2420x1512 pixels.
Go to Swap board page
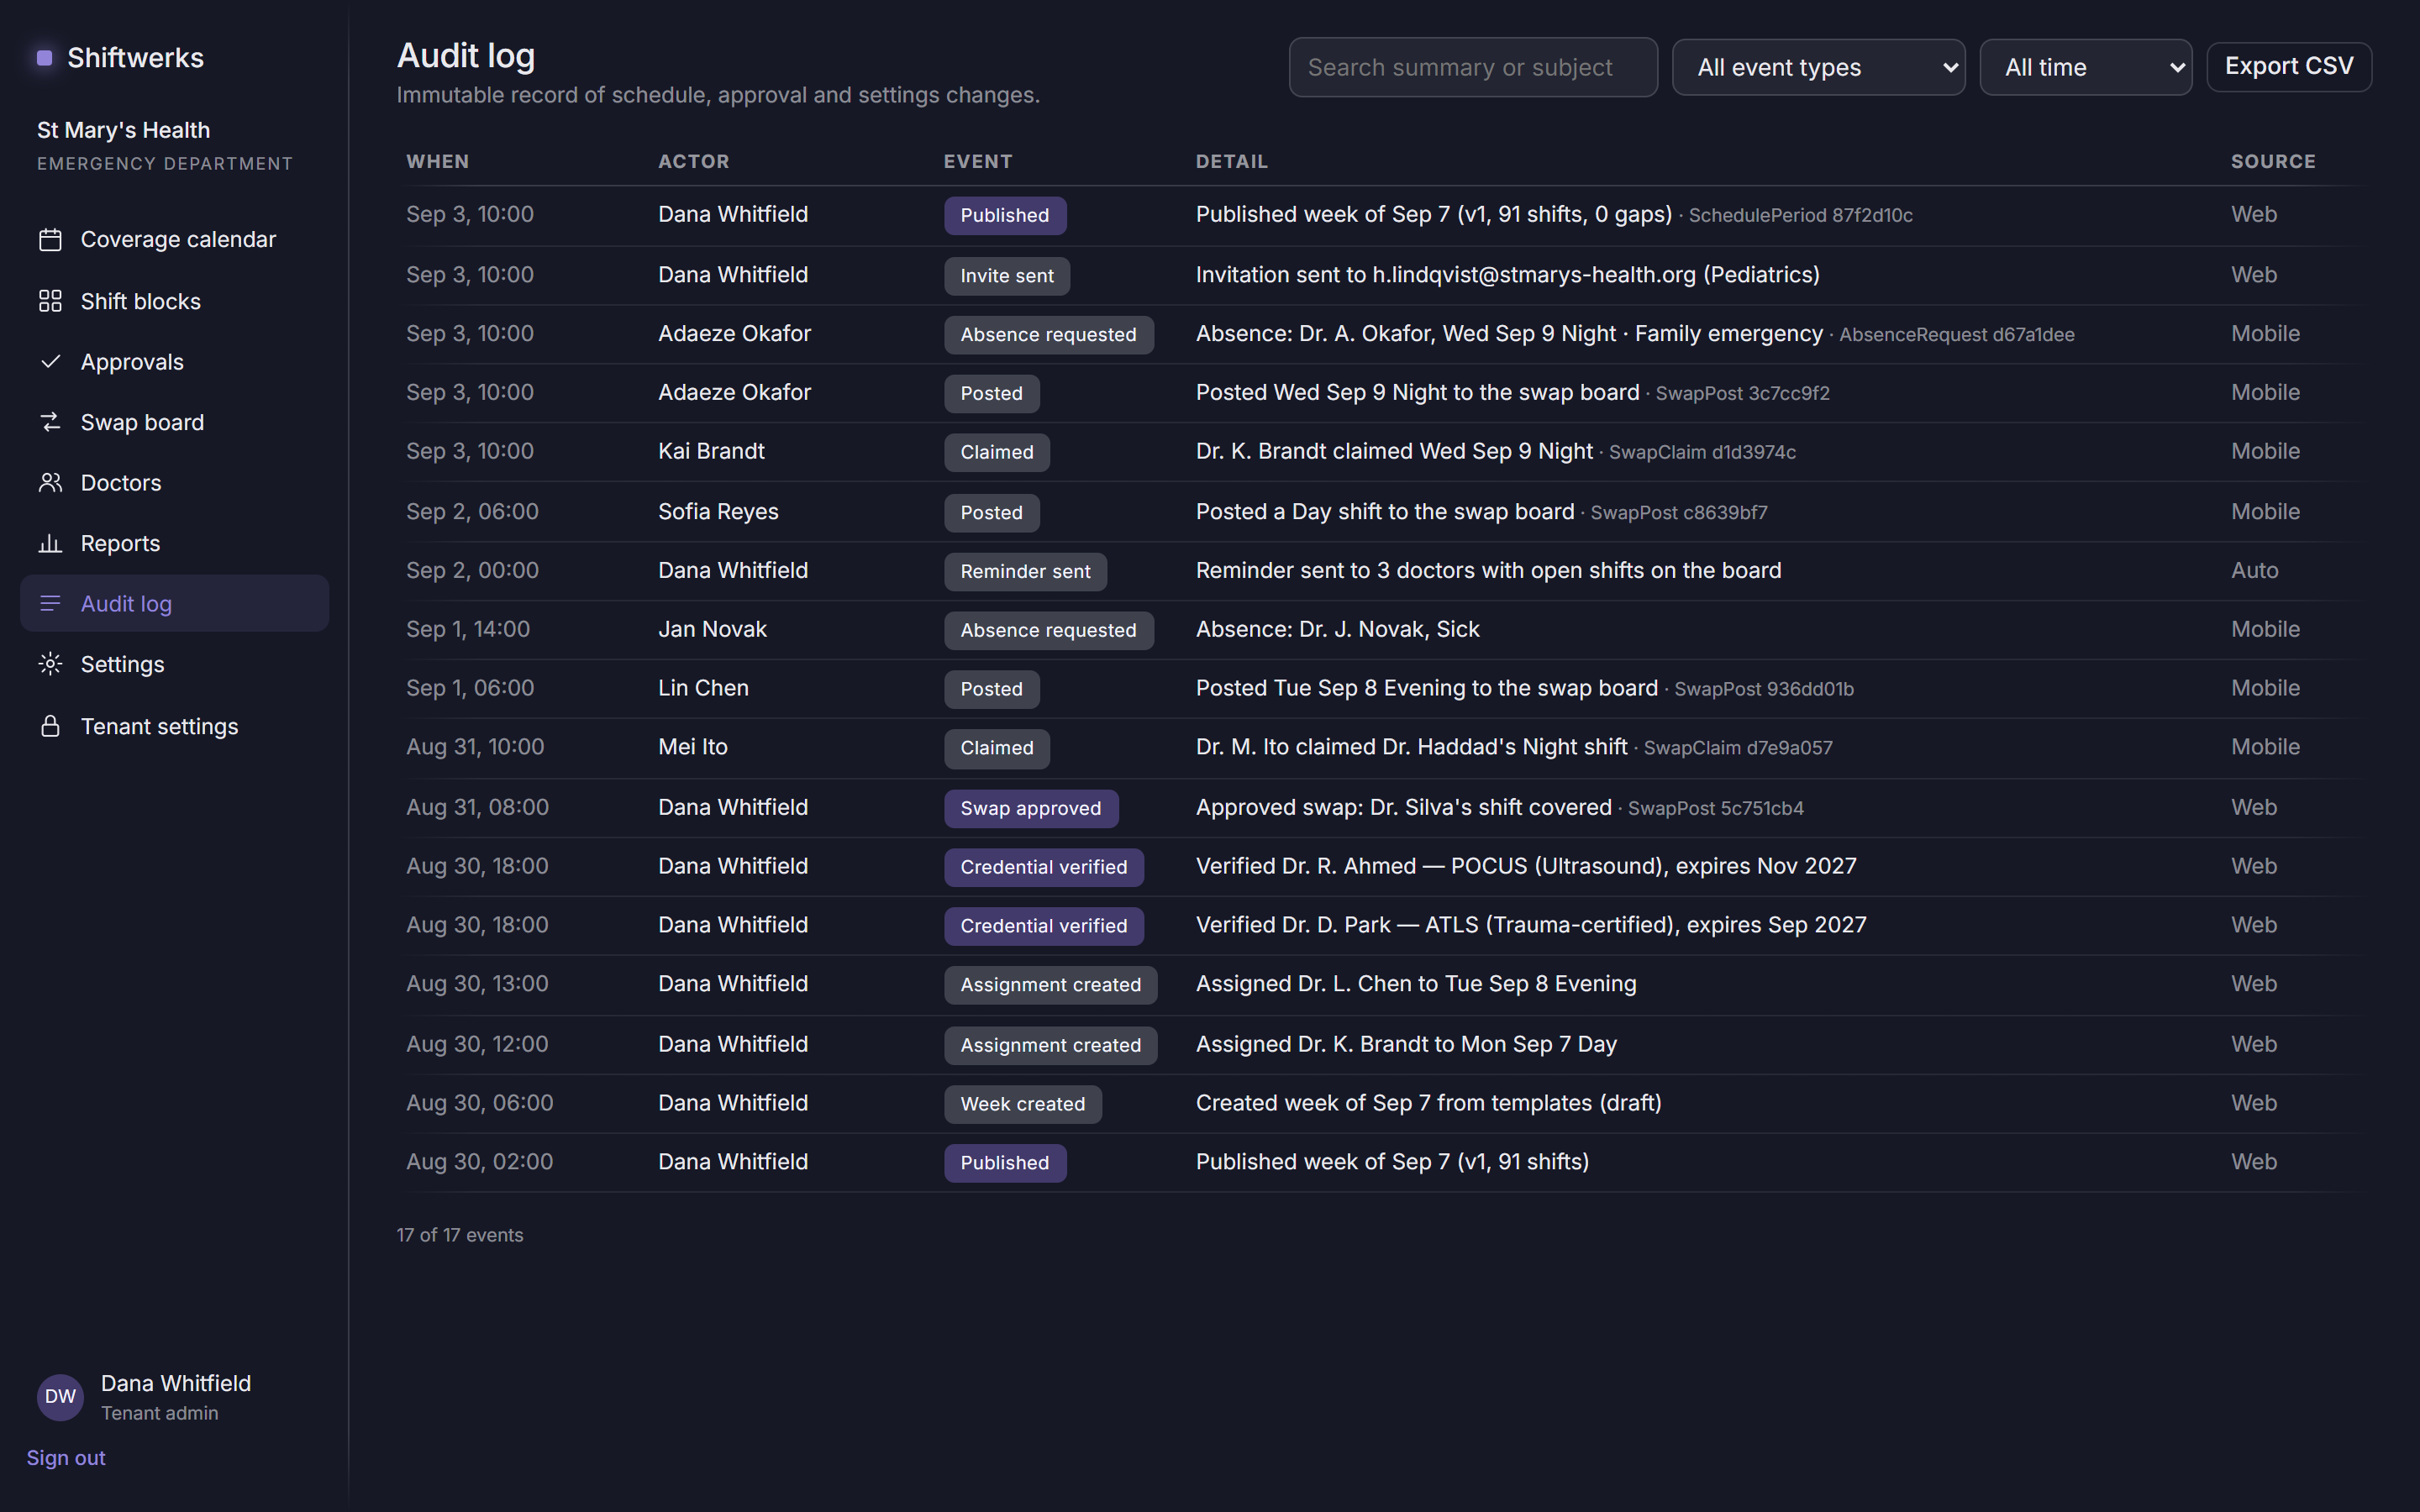point(175,422)
